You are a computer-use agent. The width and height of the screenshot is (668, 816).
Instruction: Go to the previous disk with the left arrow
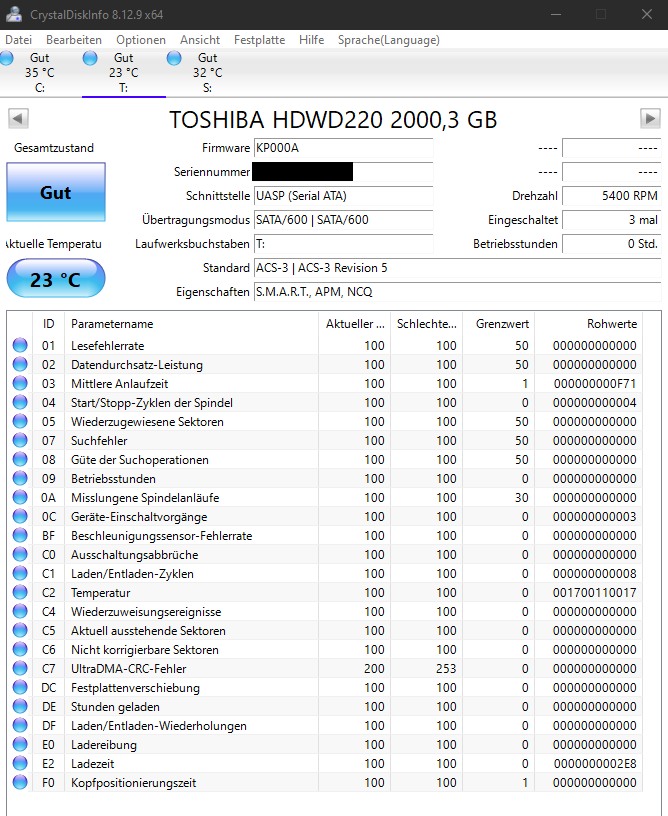pyautogui.click(x=18, y=119)
